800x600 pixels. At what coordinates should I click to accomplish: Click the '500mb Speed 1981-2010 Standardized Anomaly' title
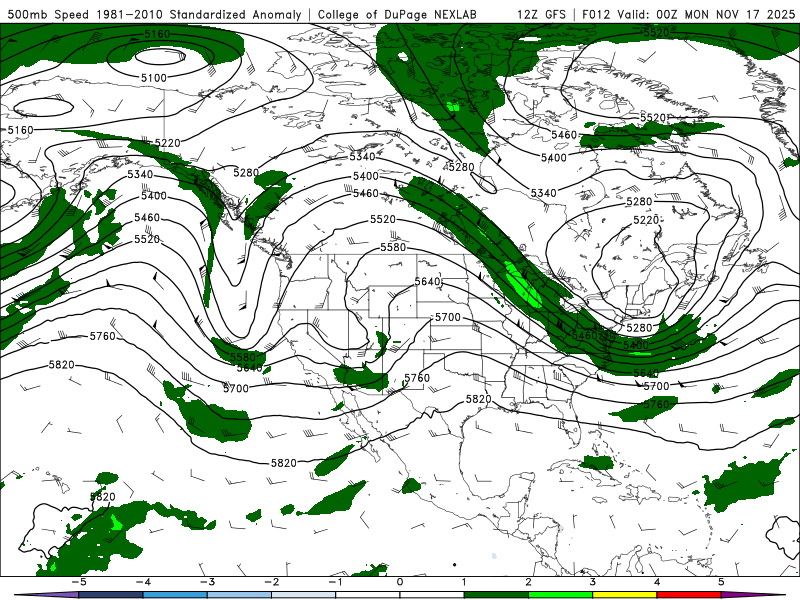coord(155,14)
